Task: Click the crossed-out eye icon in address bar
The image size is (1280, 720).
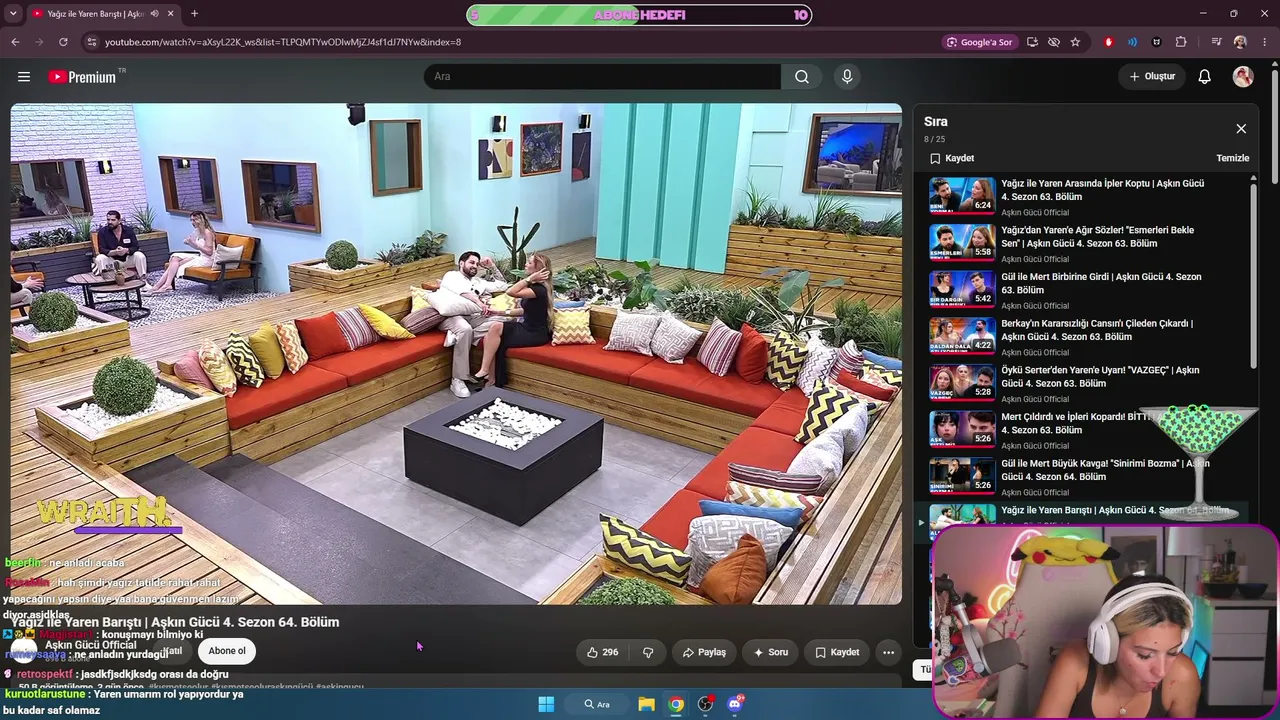Action: [1054, 42]
